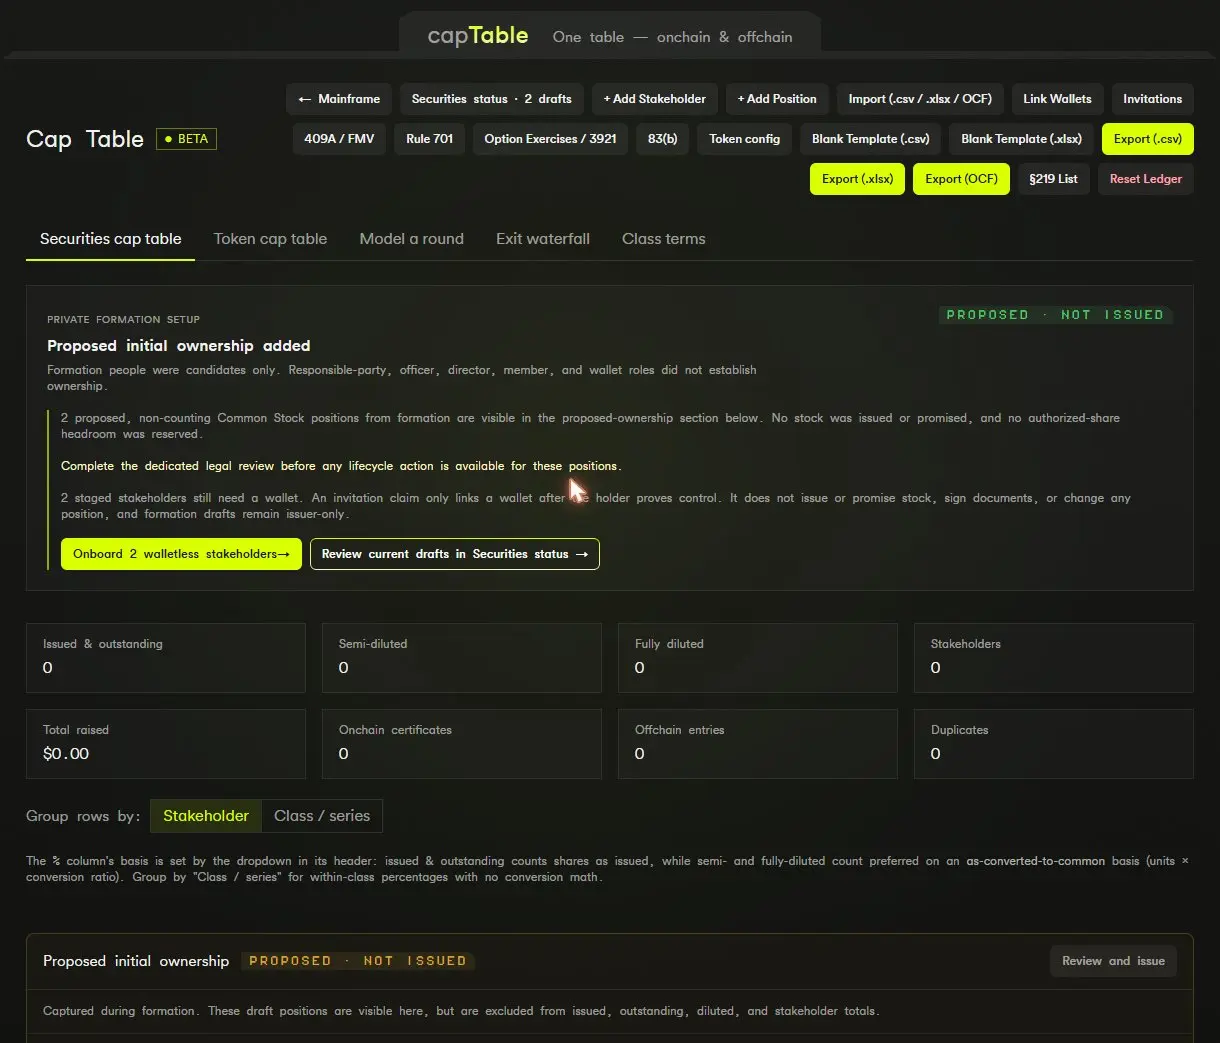This screenshot has height=1043, width=1220.
Task: Open the 83(b) section
Action: (662, 139)
